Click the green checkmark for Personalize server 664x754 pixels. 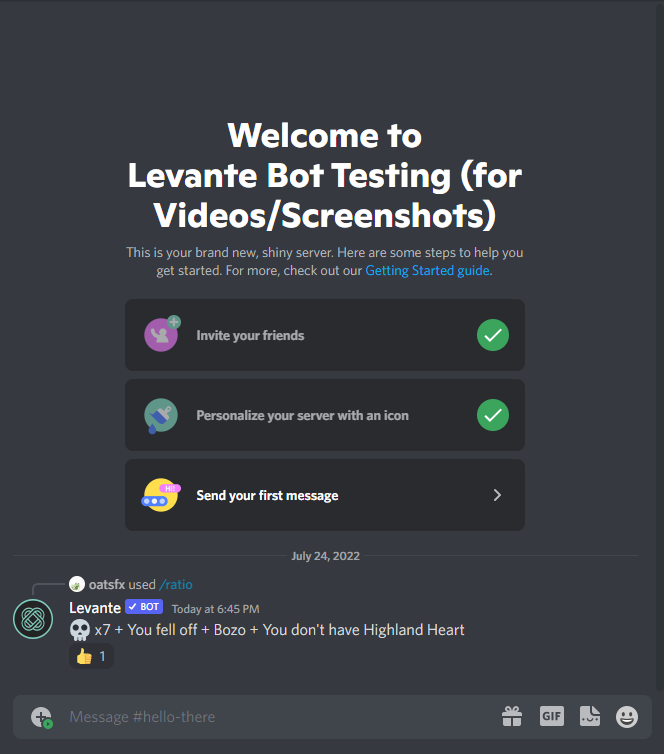493,415
